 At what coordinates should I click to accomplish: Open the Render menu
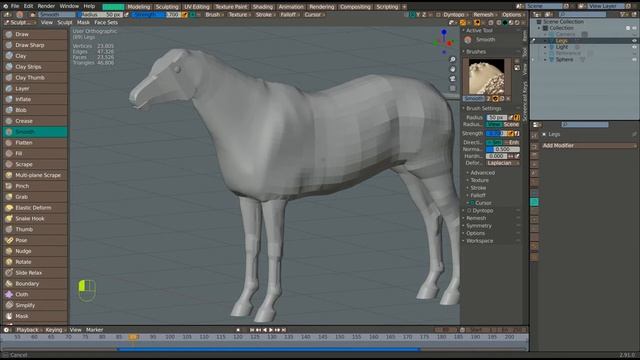click(x=46, y=6)
